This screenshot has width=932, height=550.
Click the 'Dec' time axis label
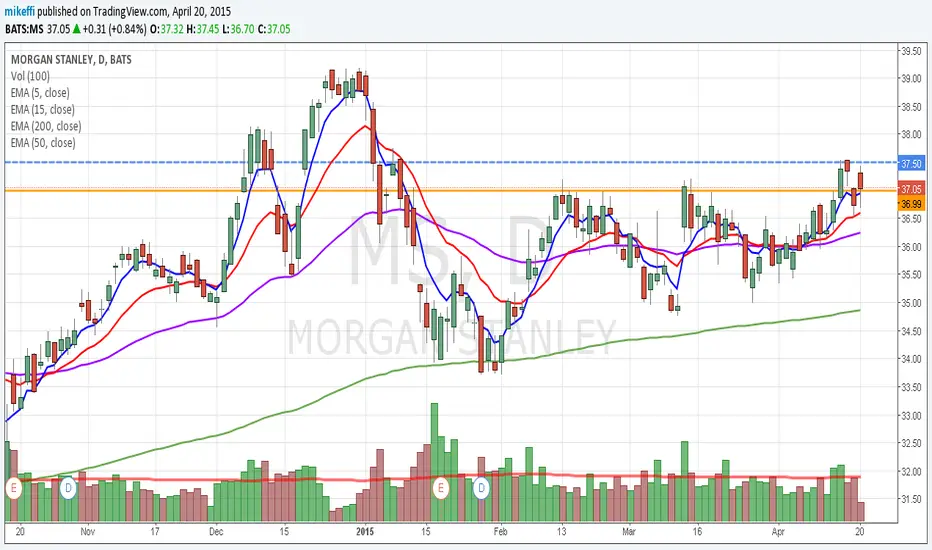[x=216, y=532]
